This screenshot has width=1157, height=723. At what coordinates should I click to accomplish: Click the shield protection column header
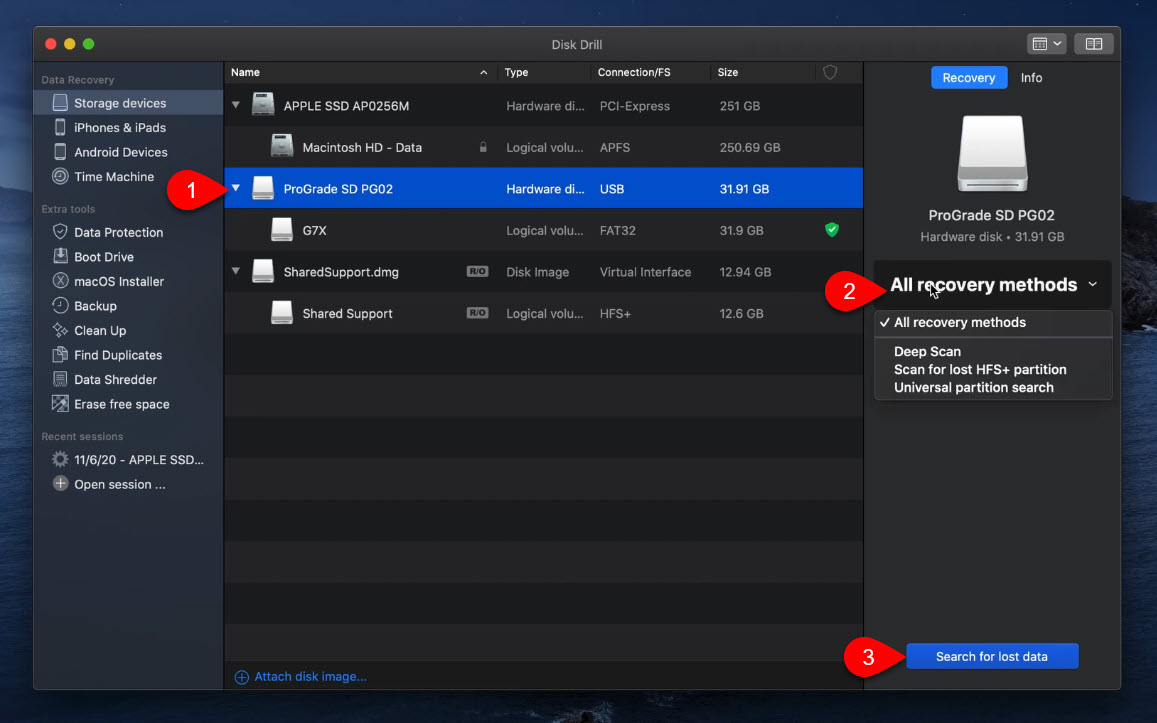coord(830,72)
